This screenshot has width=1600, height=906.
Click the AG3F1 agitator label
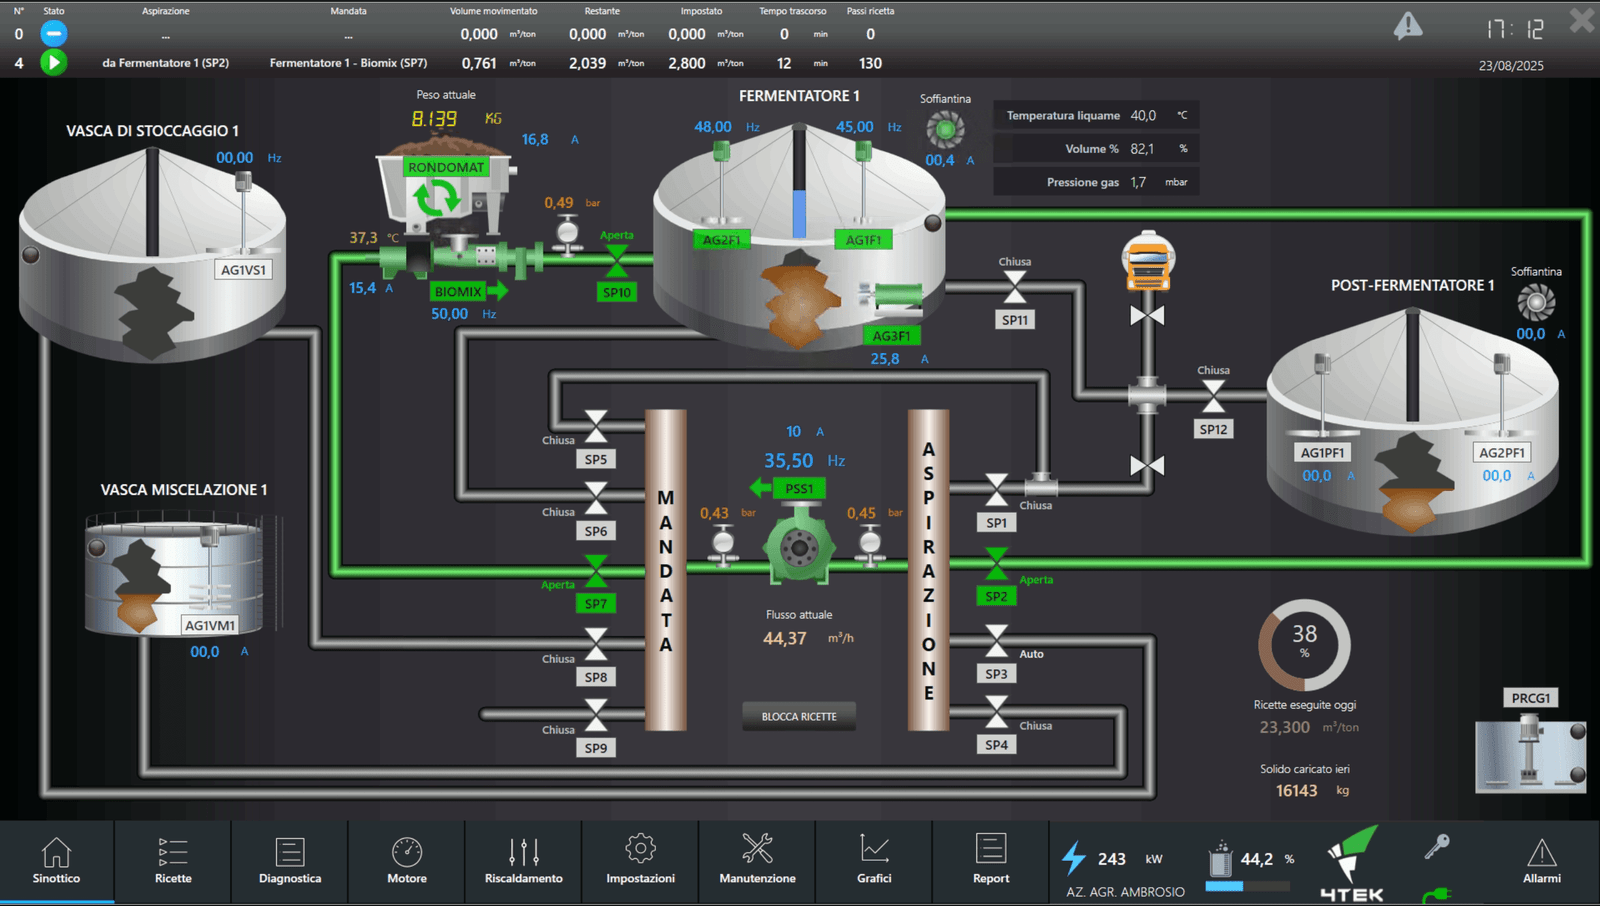click(x=891, y=336)
